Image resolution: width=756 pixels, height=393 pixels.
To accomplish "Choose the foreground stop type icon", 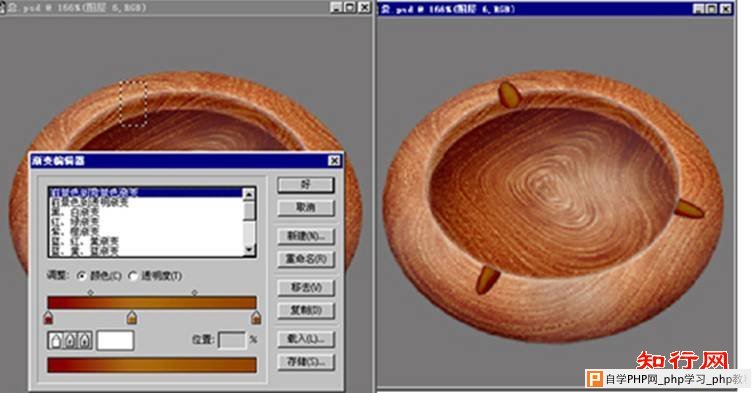I will (x=70, y=340).
